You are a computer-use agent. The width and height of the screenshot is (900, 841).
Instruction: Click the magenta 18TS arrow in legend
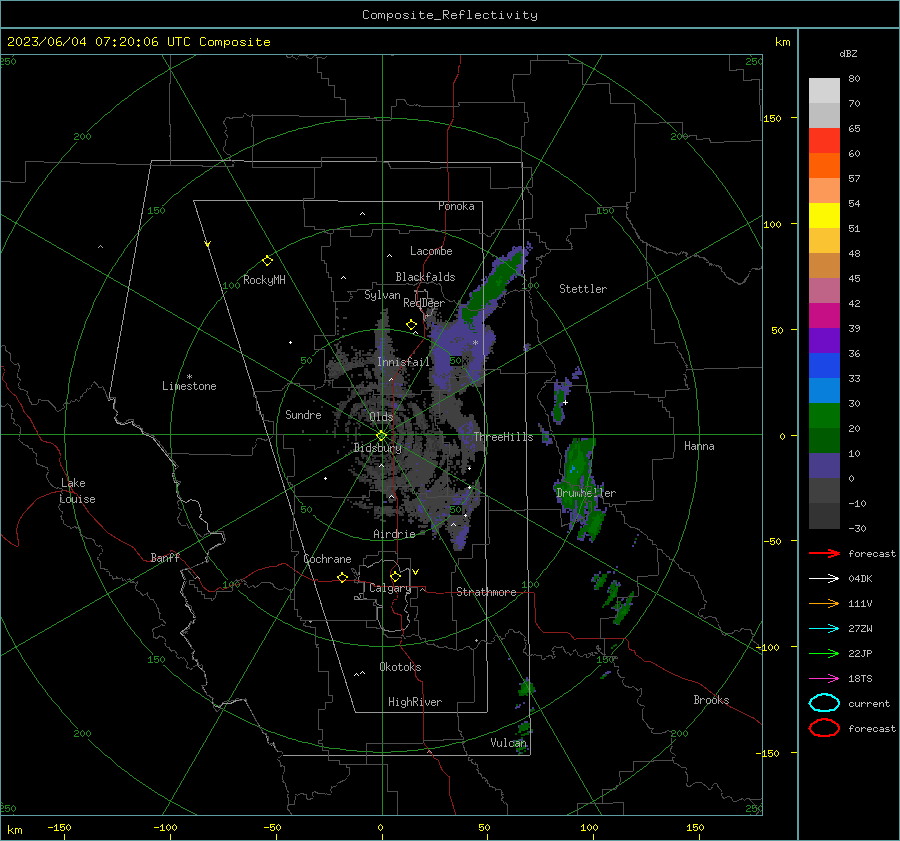coord(824,679)
